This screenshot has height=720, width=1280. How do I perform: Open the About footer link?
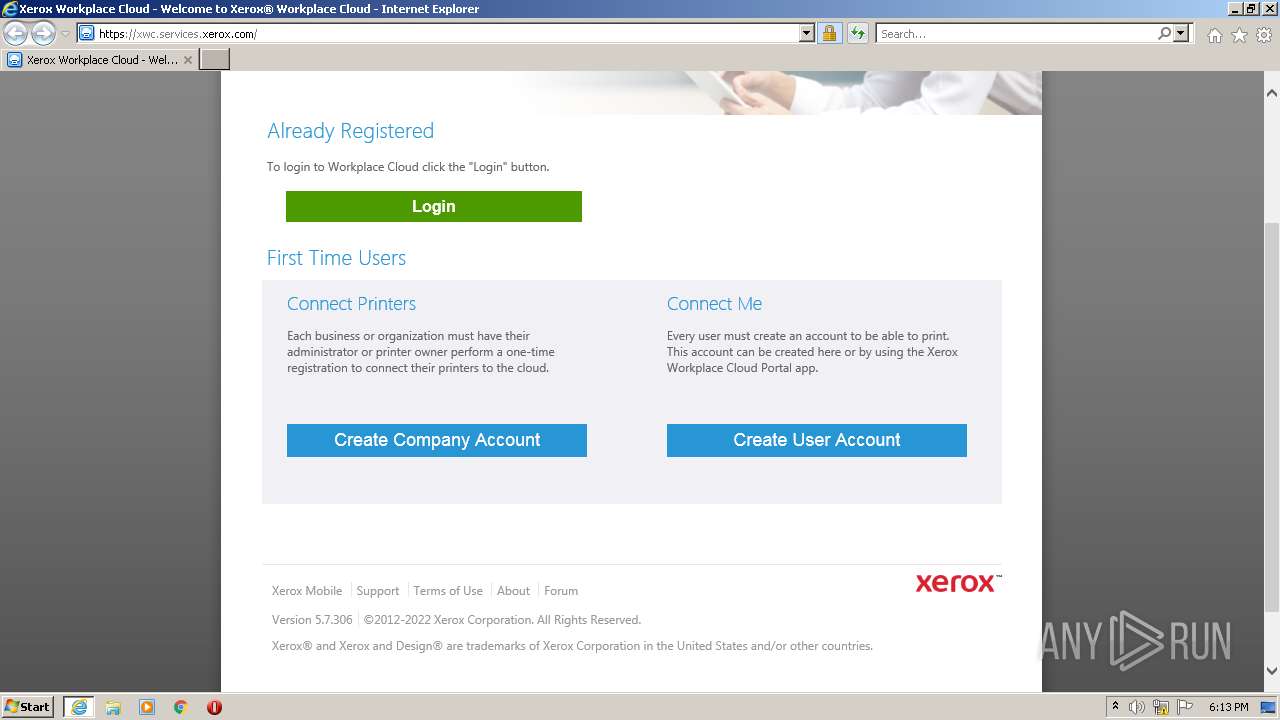pyautogui.click(x=514, y=591)
